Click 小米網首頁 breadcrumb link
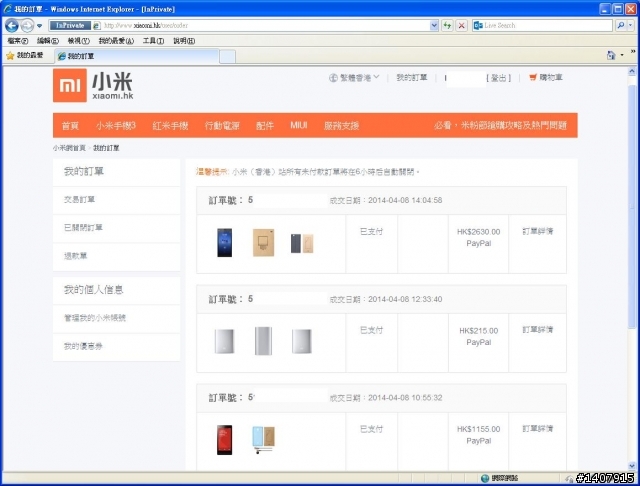The image size is (640, 486). click(69, 148)
